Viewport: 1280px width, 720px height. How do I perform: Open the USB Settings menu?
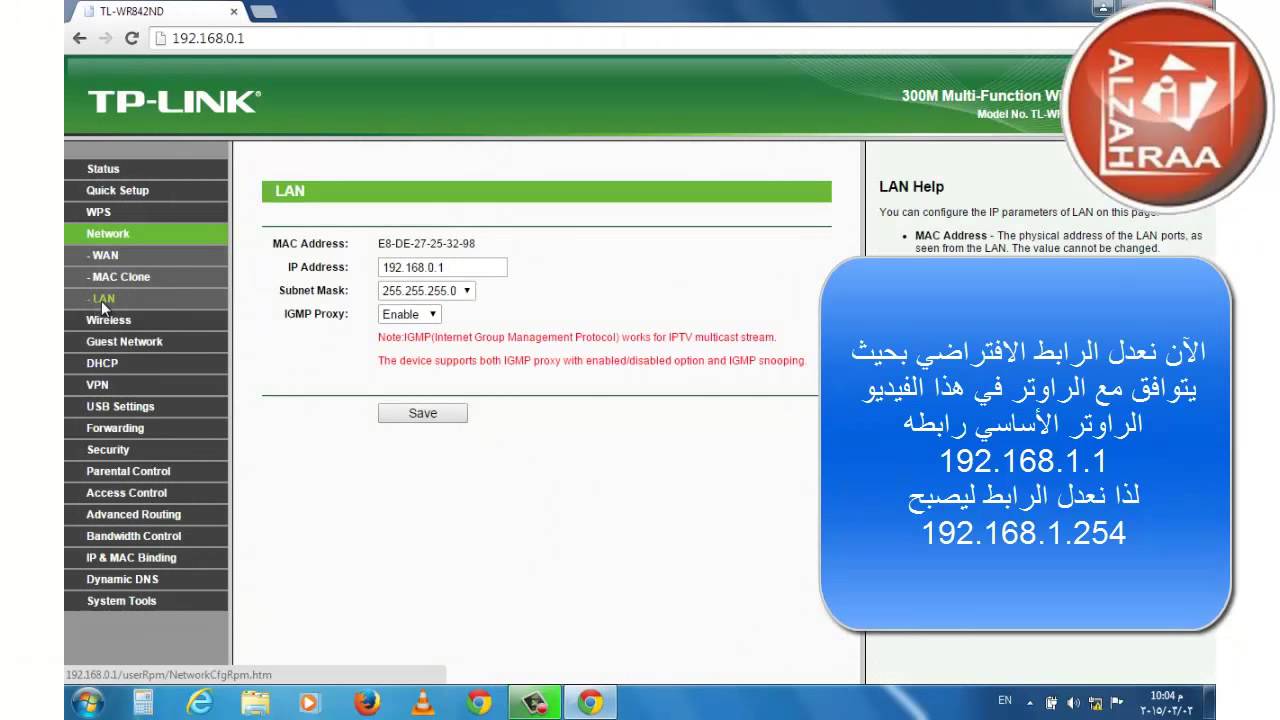[x=146, y=406]
